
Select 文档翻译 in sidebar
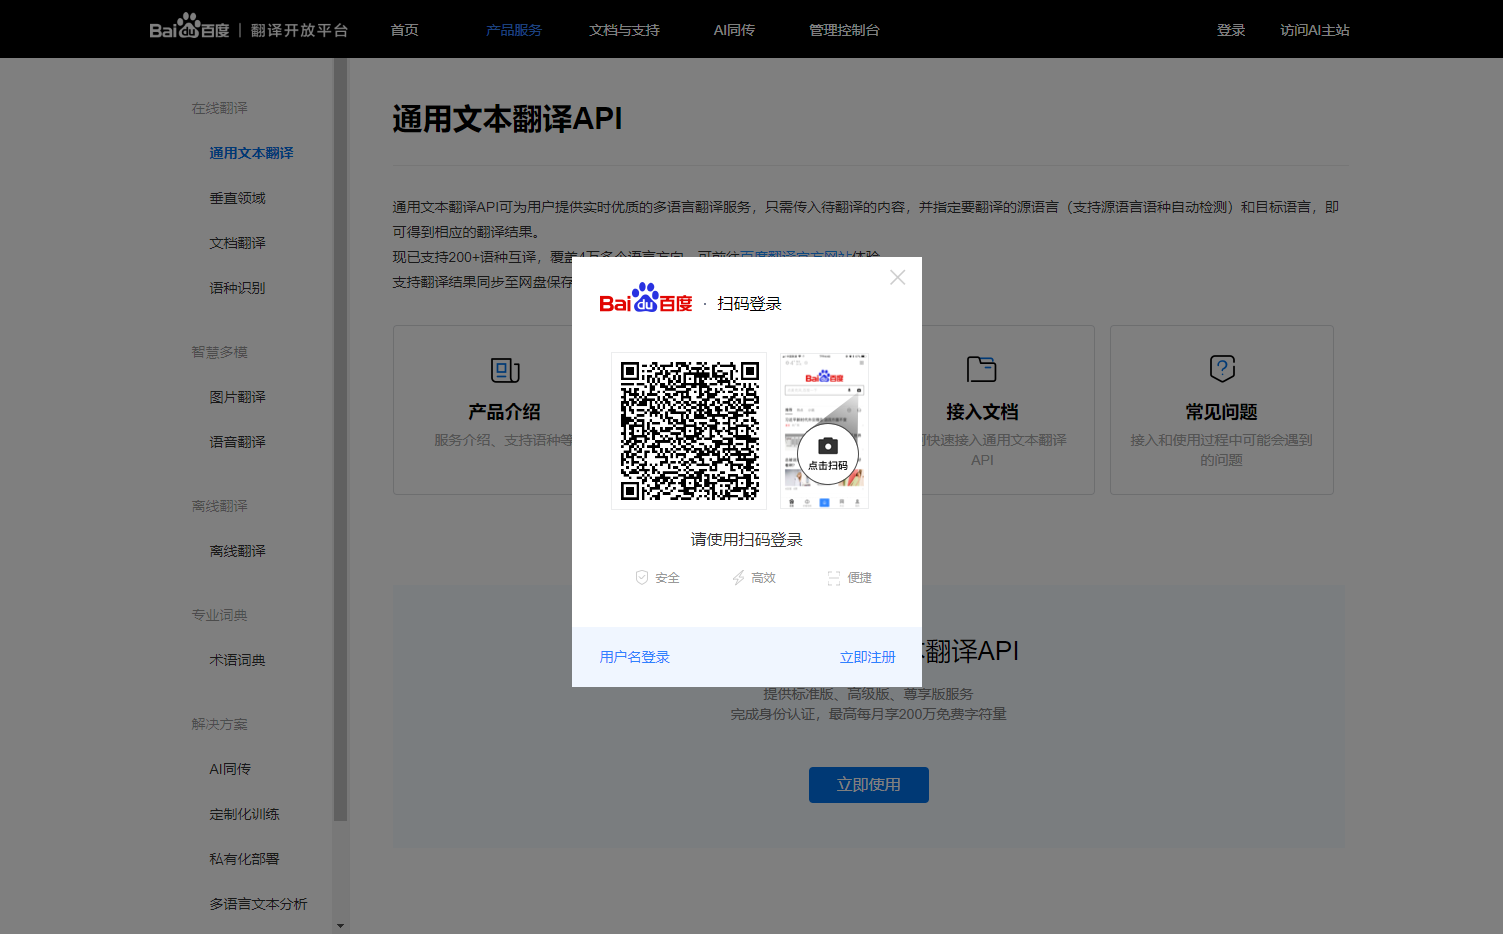click(237, 243)
